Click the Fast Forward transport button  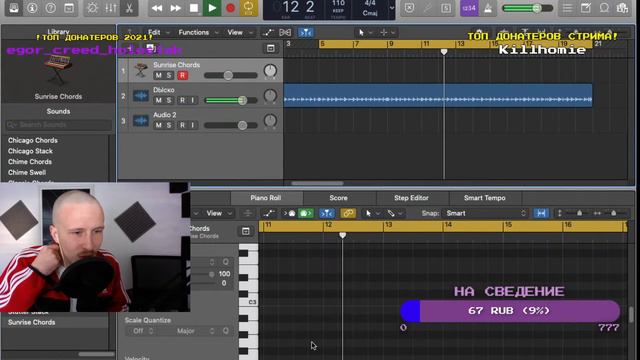click(176, 8)
